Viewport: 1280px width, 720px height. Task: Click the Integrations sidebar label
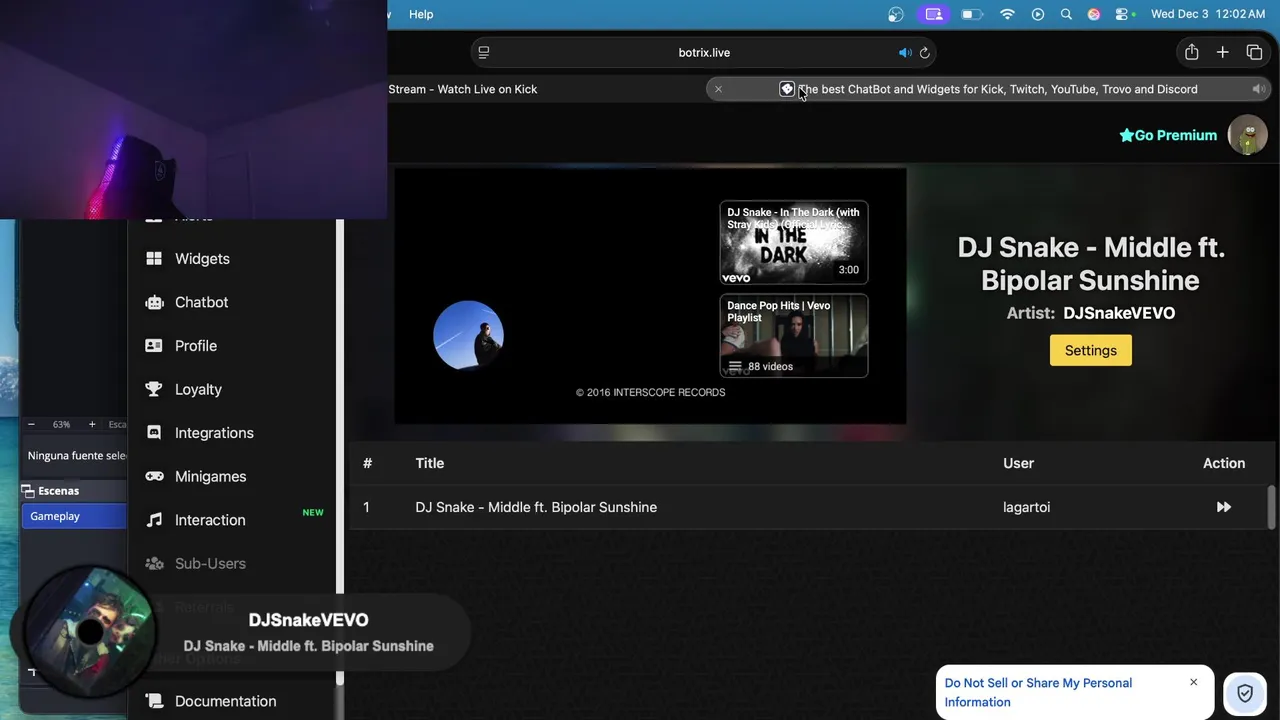[x=214, y=433]
